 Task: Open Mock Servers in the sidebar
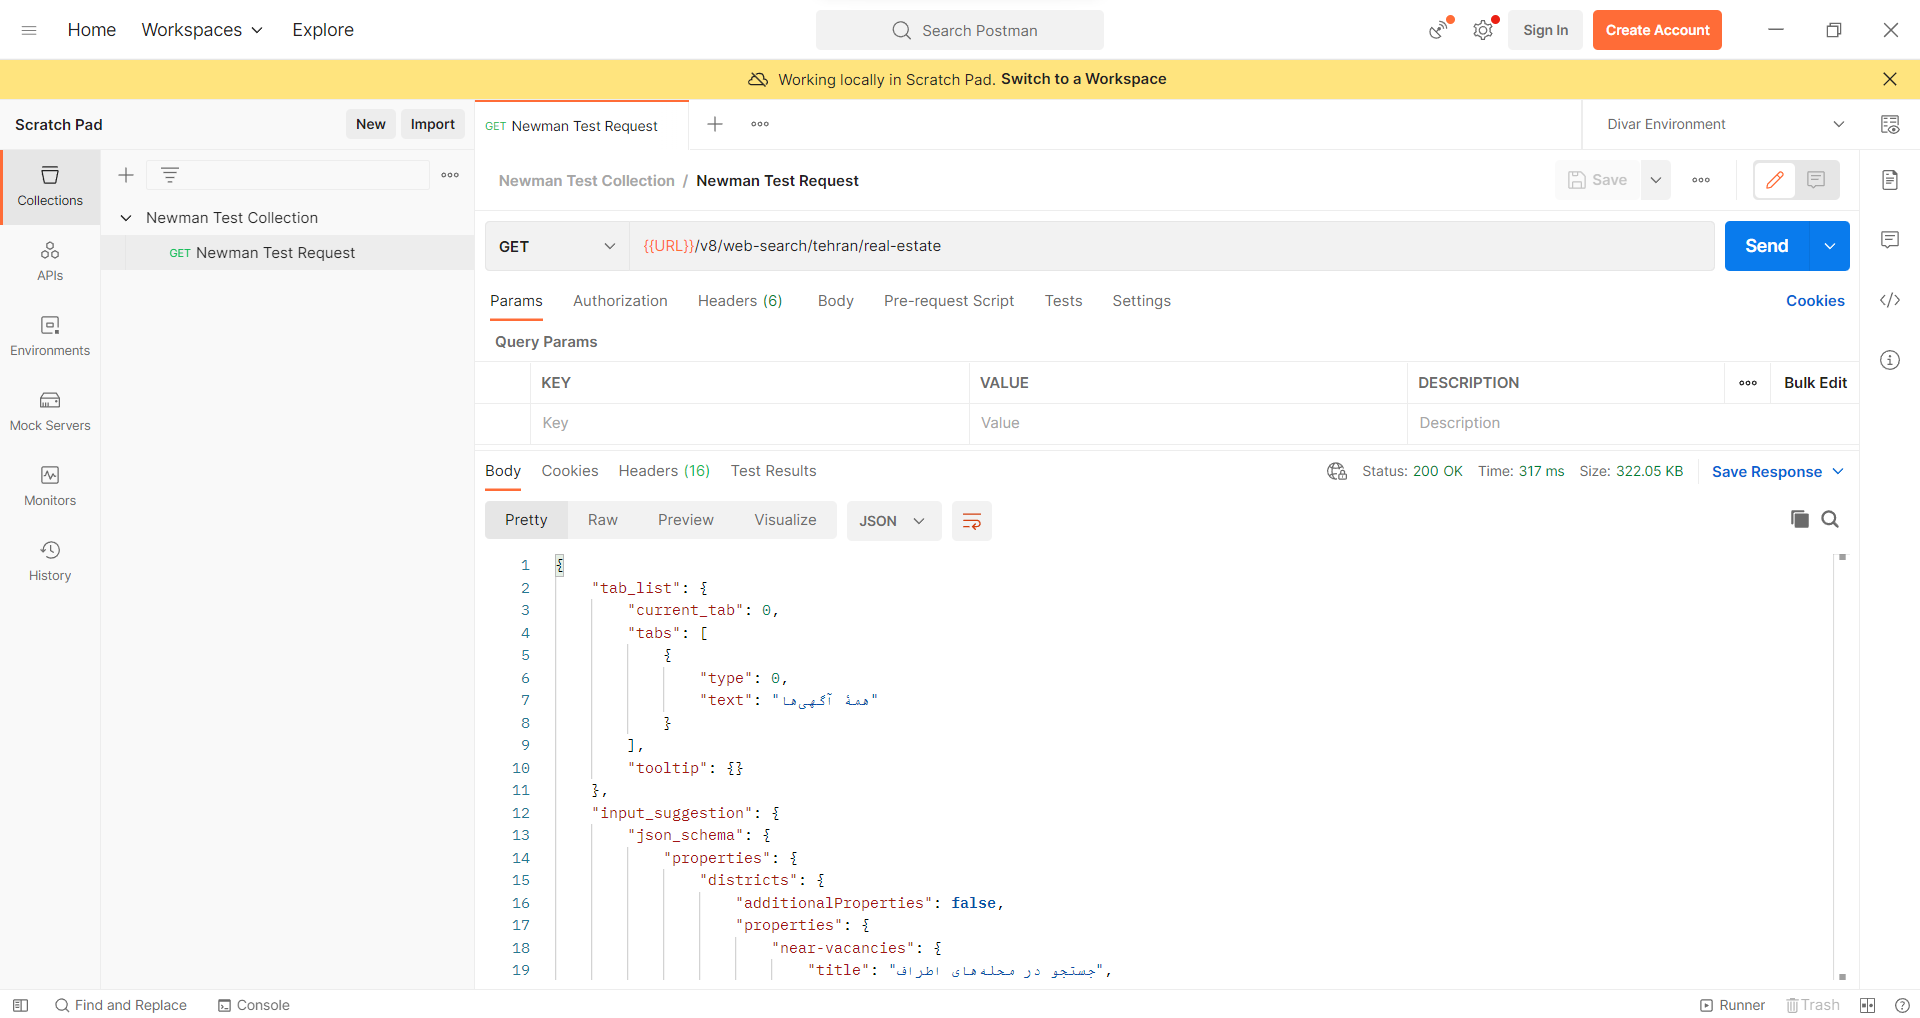50,412
